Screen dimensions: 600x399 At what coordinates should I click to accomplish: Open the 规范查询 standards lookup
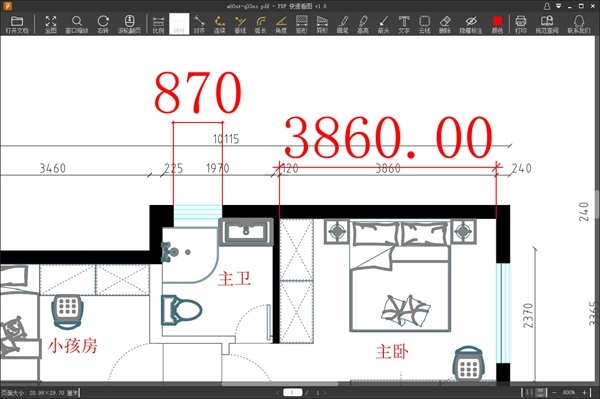coord(547,24)
